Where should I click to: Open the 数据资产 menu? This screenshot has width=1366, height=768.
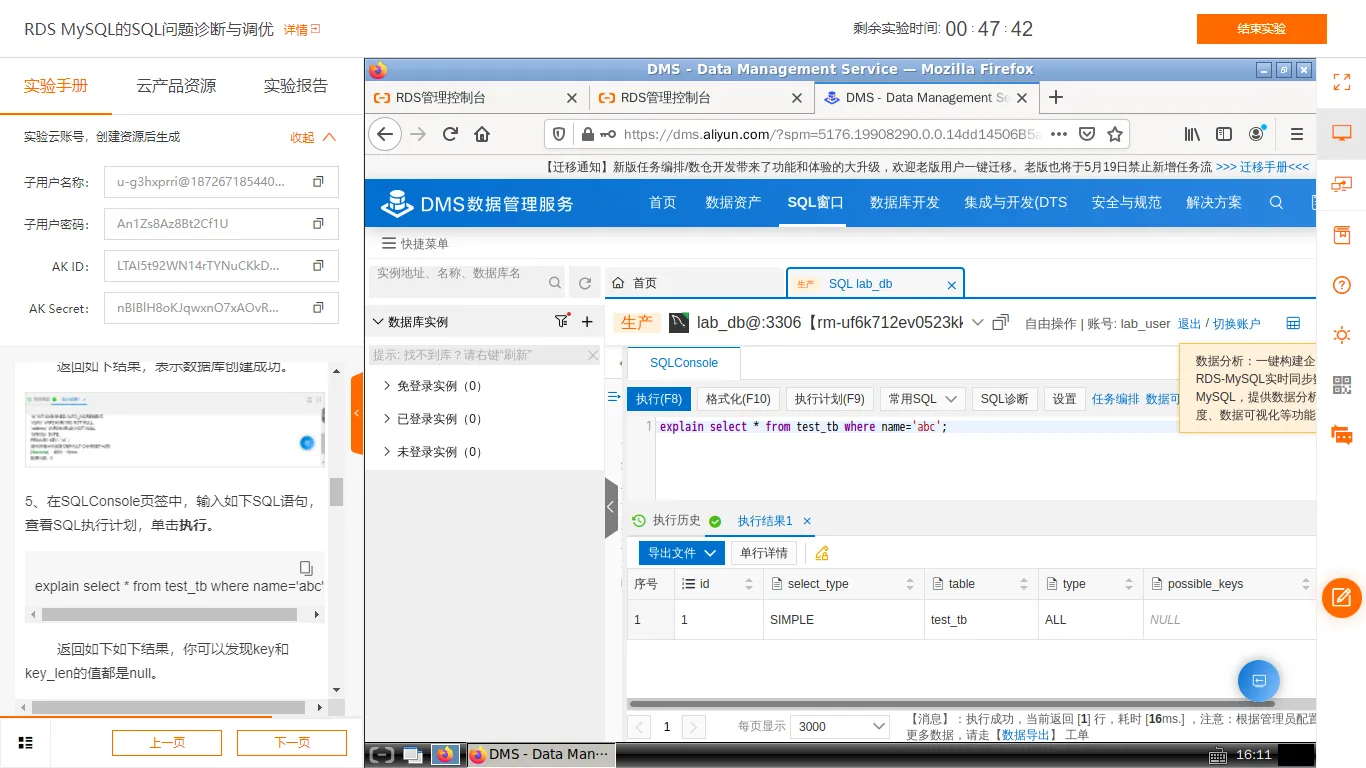[733, 202]
